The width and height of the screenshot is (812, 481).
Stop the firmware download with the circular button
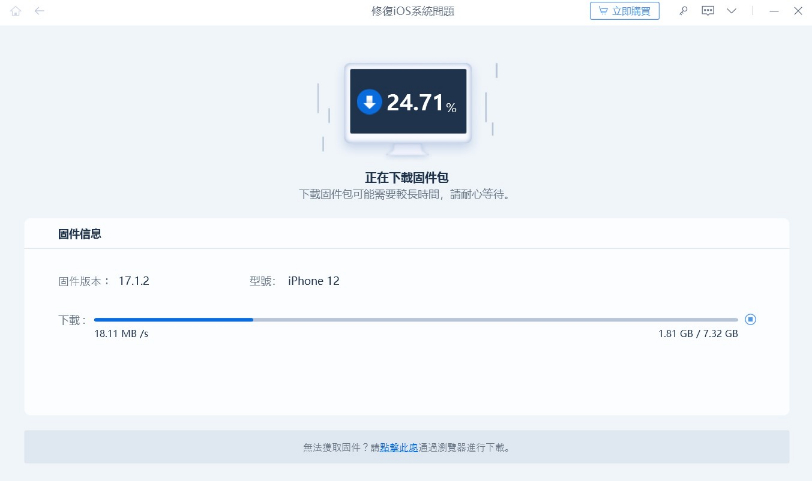750,319
